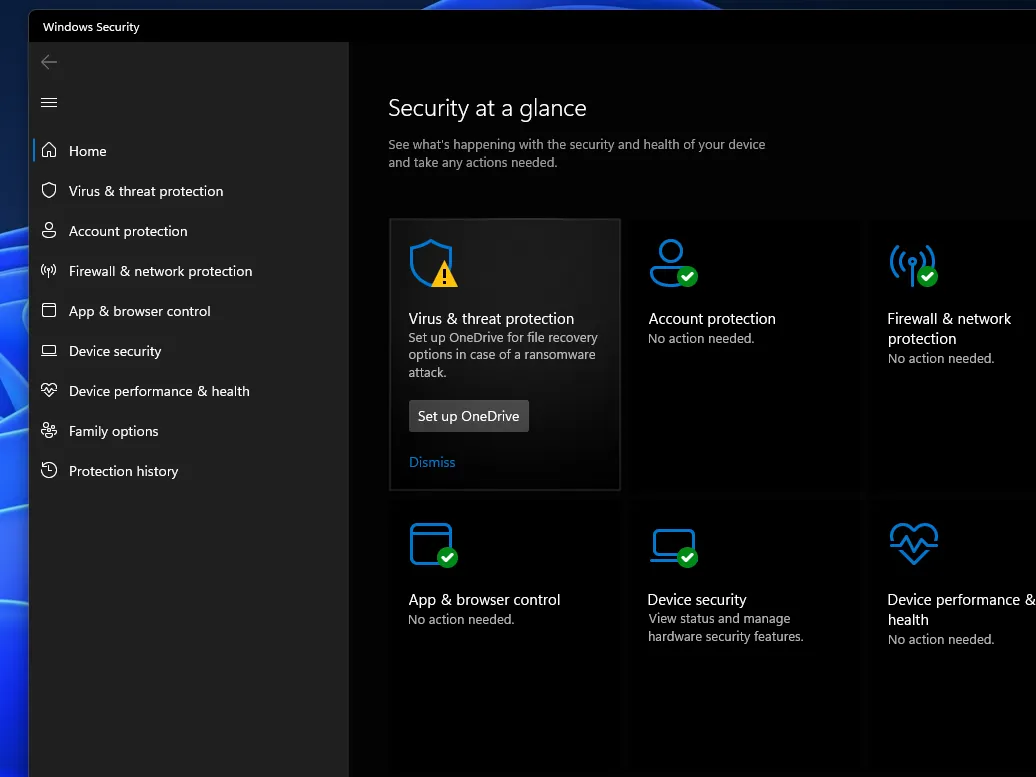Image resolution: width=1036 pixels, height=777 pixels.
Task: Open Device security in sidebar
Action: click(114, 351)
